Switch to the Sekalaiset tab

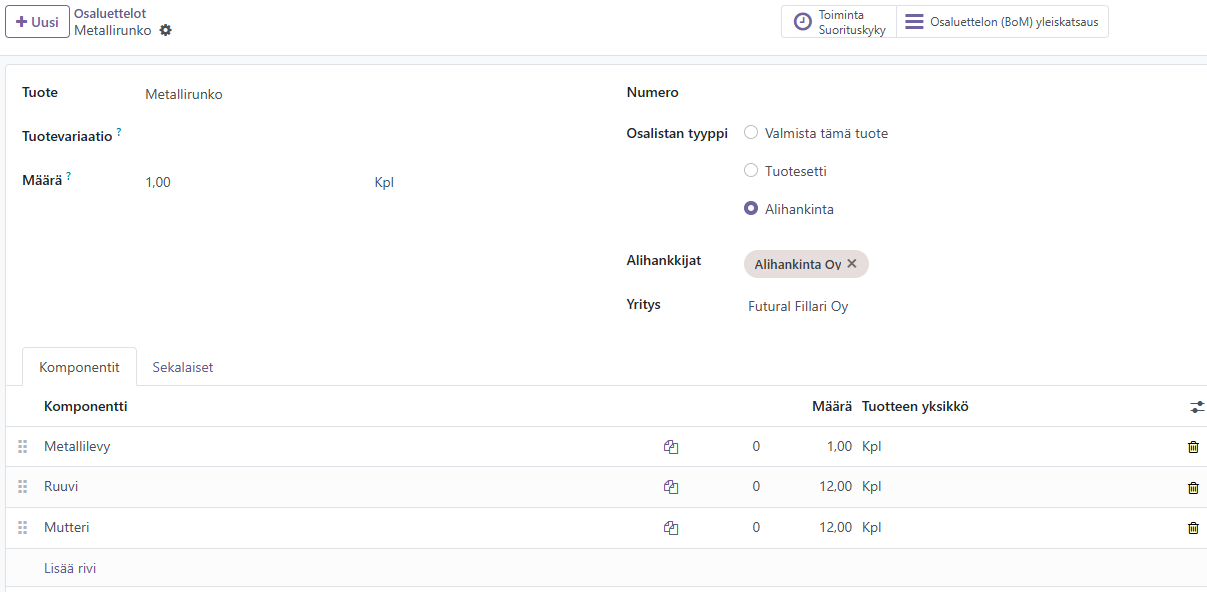182,367
